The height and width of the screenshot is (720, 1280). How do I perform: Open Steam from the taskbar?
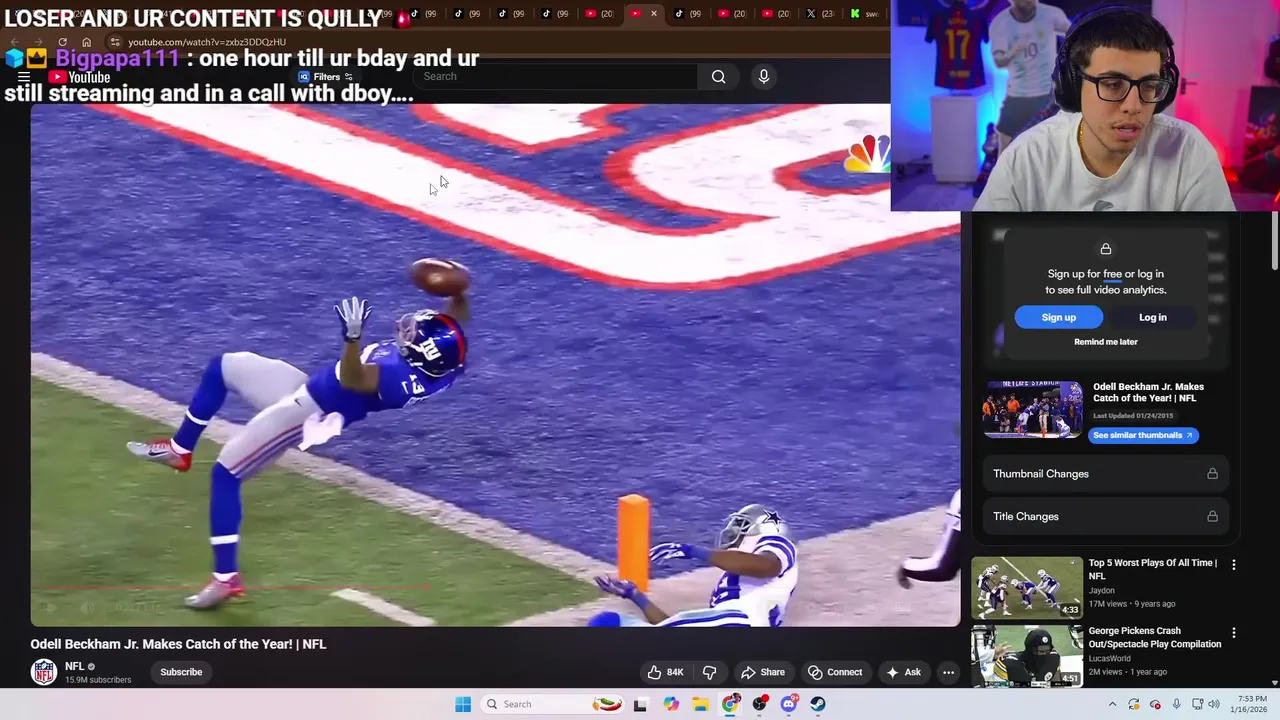pos(818,704)
